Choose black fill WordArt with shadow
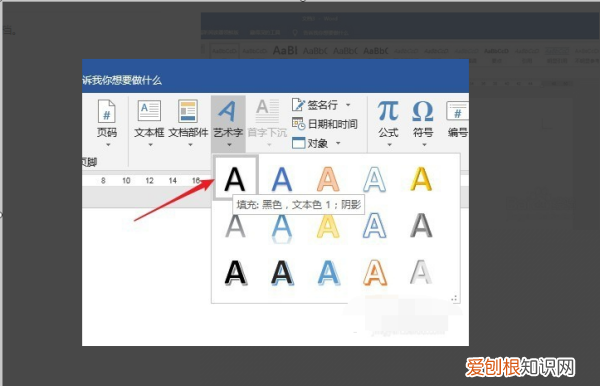This screenshot has height=386, width=600. click(x=235, y=178)
